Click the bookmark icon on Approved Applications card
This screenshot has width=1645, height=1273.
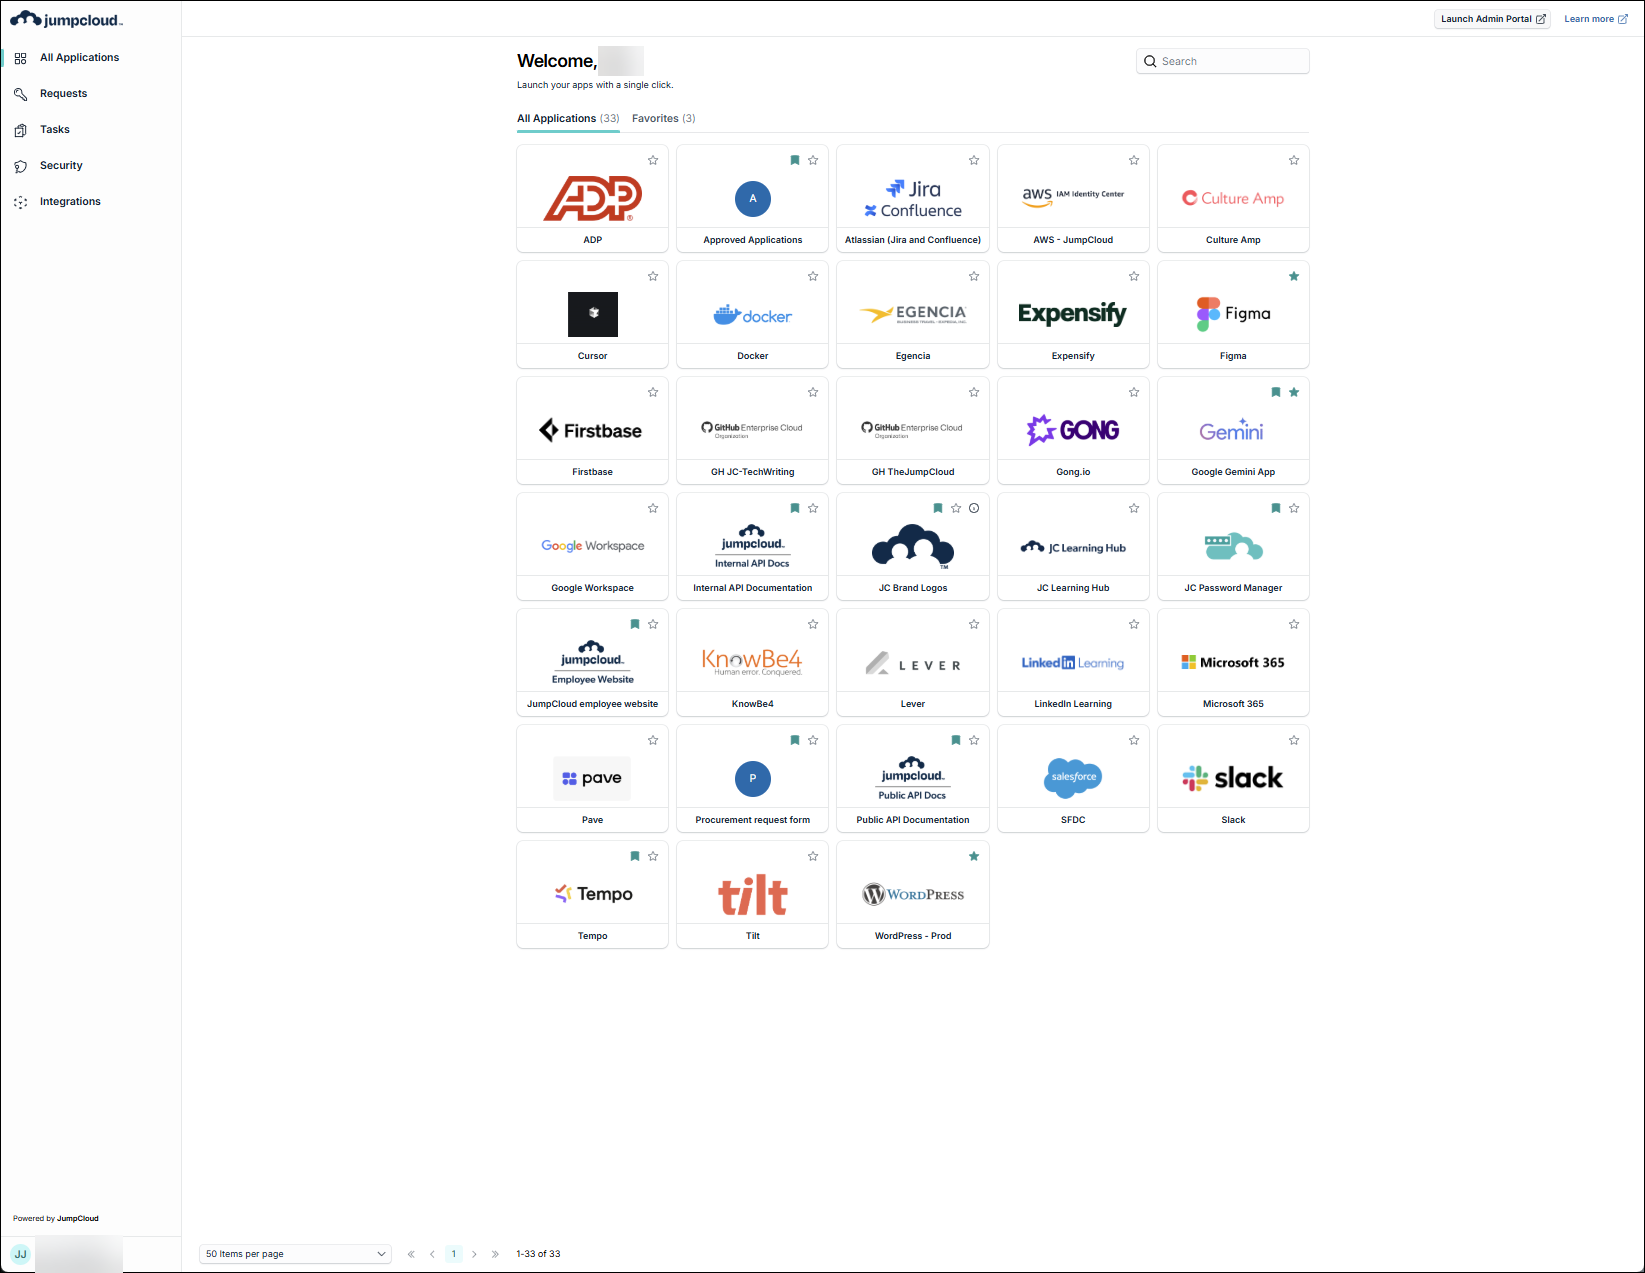(x=795, y=160)
